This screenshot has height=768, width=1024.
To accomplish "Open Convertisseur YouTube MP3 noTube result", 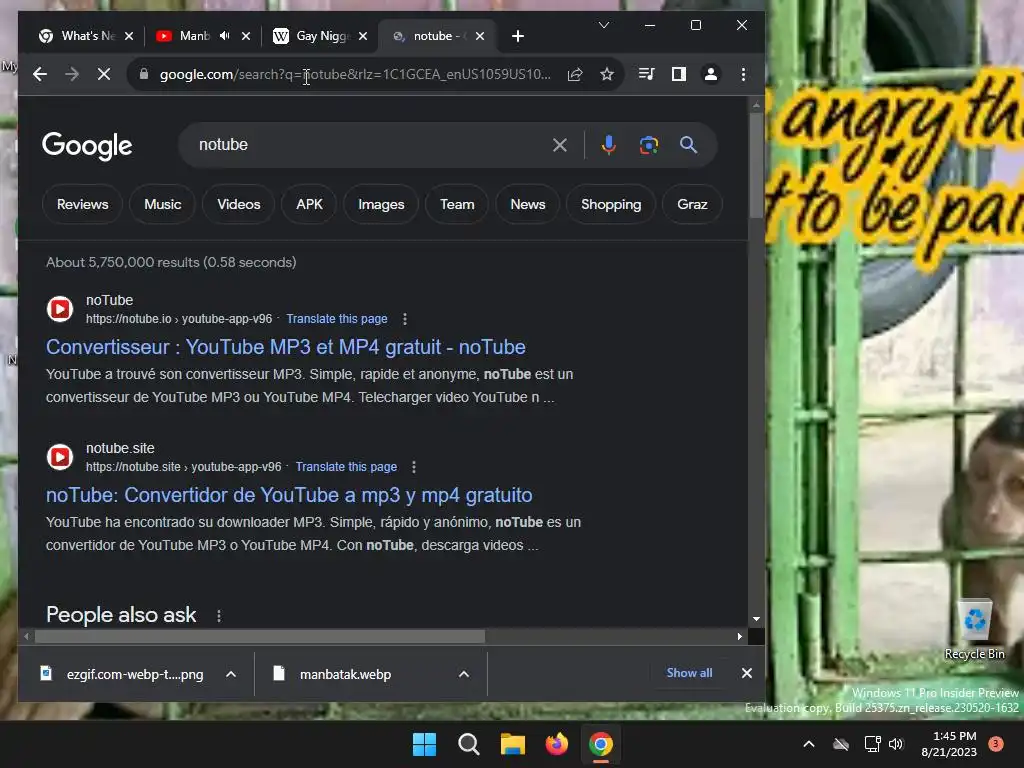I will pyautogui.click(x=285, y=347).
